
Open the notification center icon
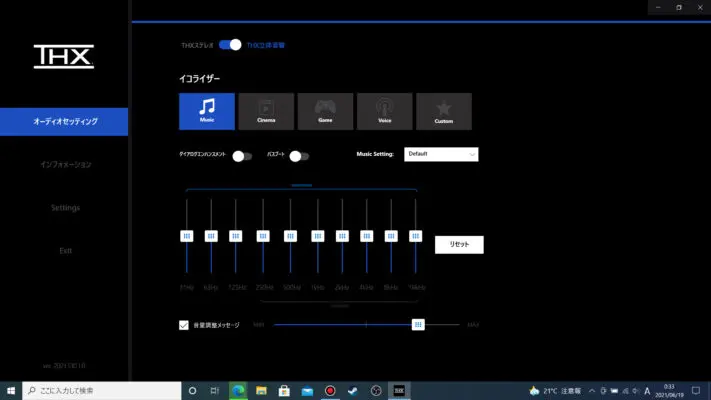coord(696,390)
